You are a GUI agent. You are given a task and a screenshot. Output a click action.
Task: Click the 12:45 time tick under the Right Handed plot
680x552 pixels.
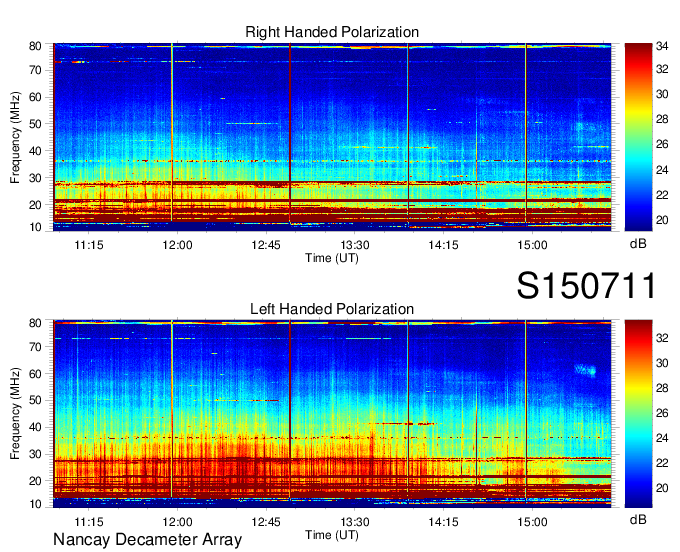[266, 245]
